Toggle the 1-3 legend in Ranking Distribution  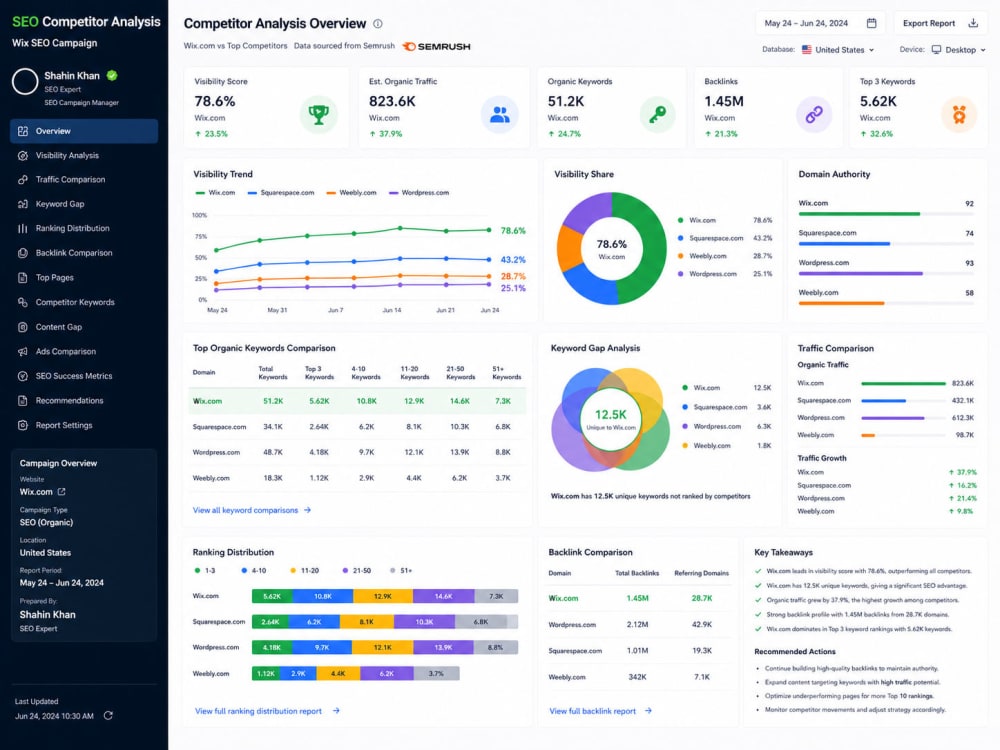click(x=205, y=571)
